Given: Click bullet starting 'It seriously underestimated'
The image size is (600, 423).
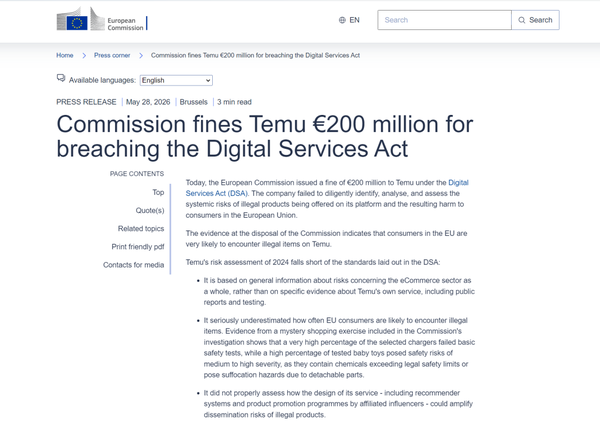Looking at the screenshot, I should tap(339, 348).
